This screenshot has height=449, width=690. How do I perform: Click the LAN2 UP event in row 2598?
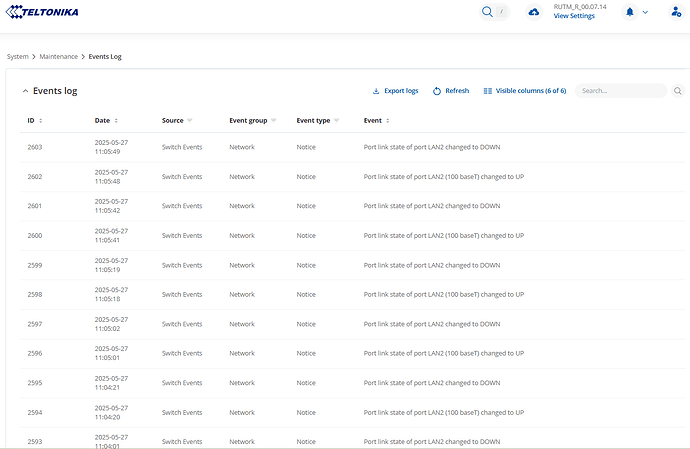tap(444, 294)
